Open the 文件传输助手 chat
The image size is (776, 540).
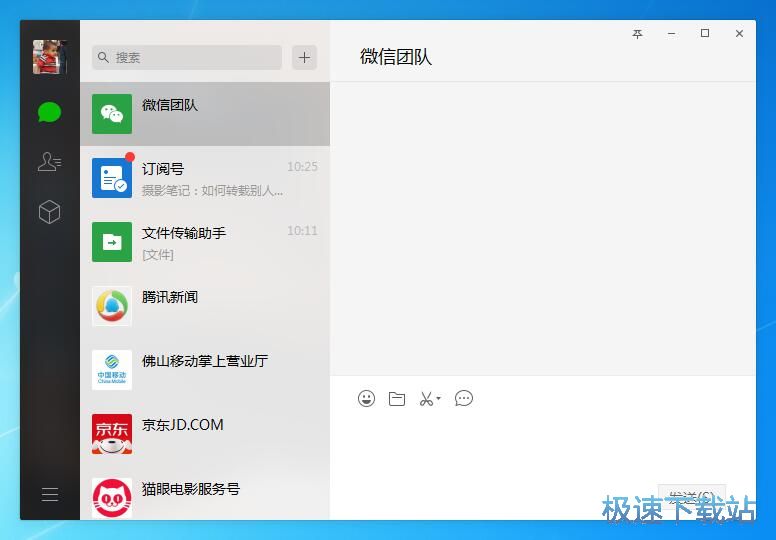[x=205, y=242]
